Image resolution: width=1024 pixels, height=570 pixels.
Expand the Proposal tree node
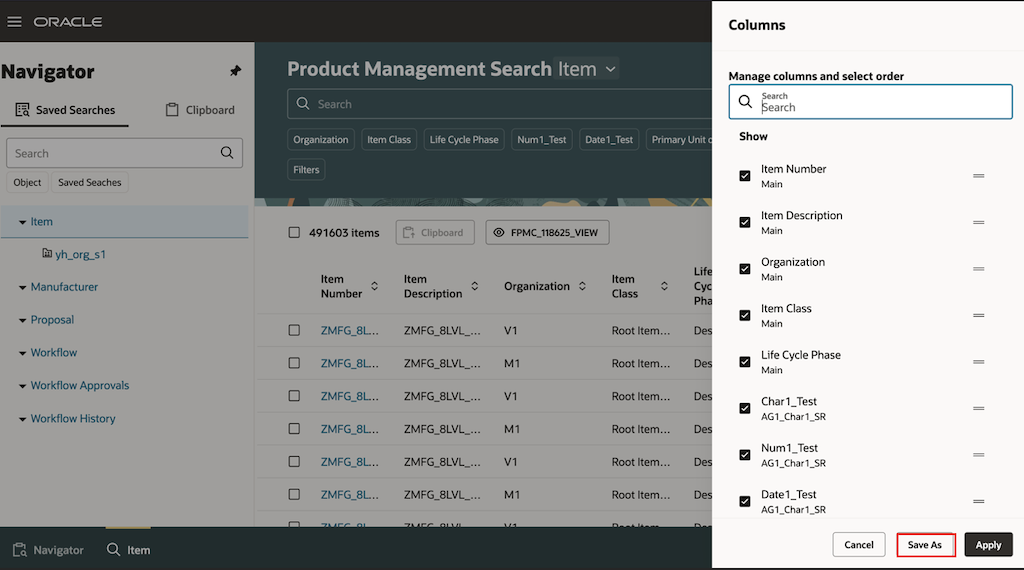22,320
